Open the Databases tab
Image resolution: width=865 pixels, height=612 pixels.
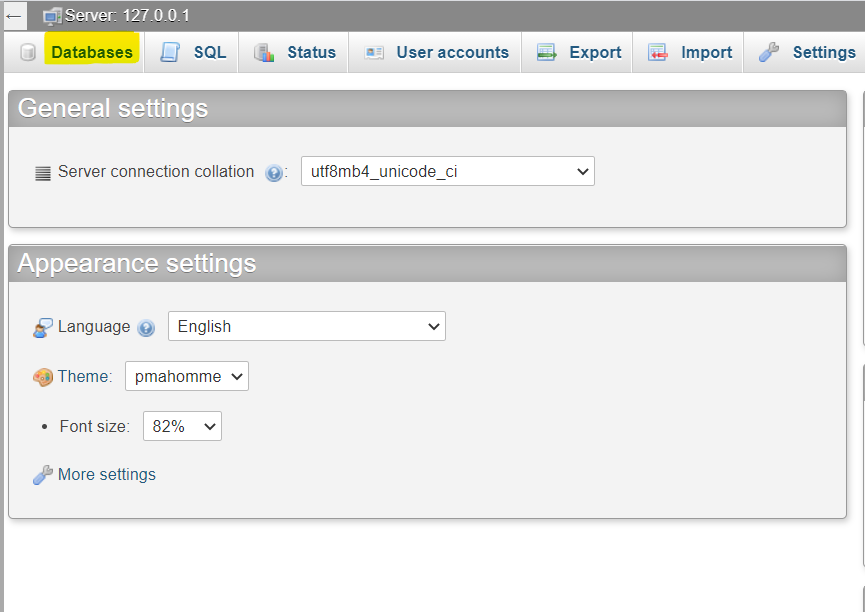pos(92,52)
